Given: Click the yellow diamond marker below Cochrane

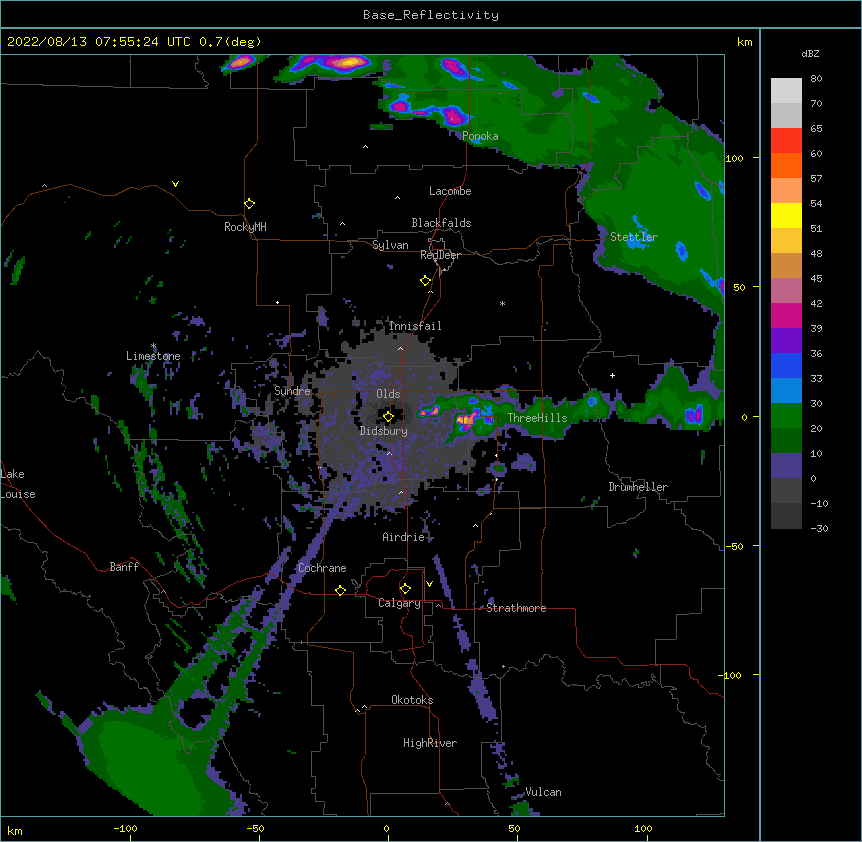Looking at the screenshot, I should point(340,590).
